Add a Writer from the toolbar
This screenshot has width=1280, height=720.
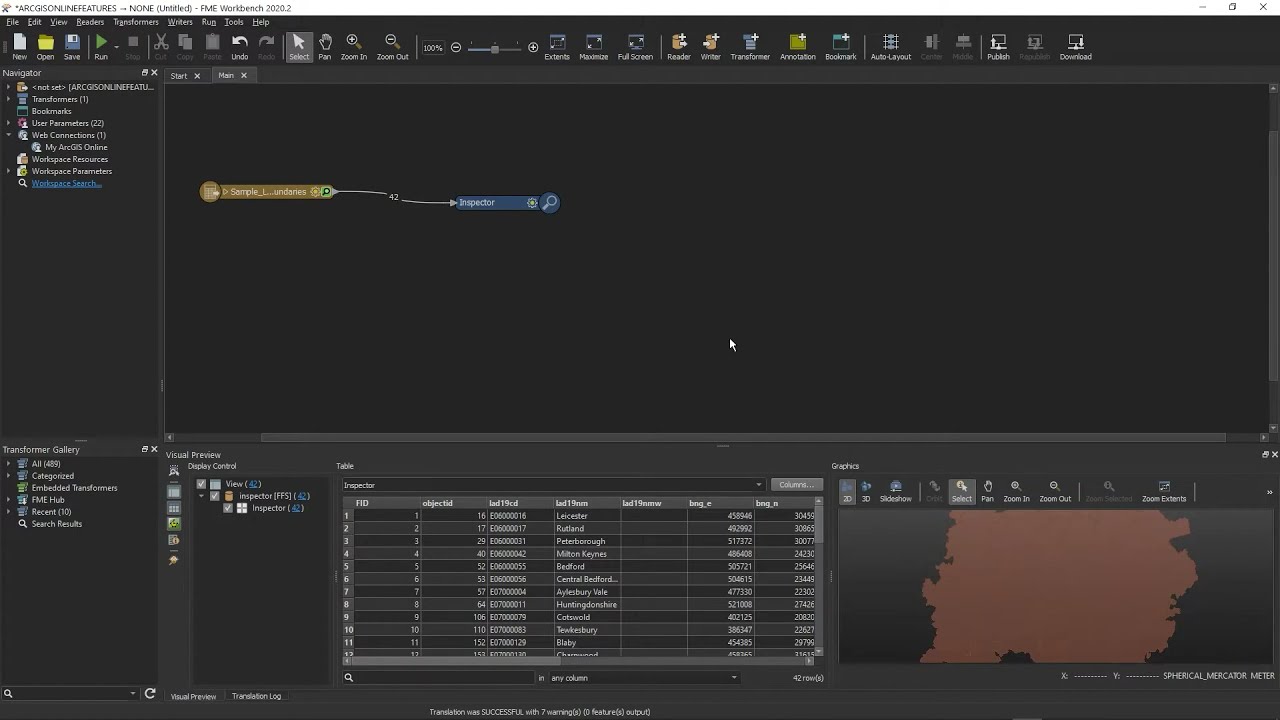(x=710, y=46)
